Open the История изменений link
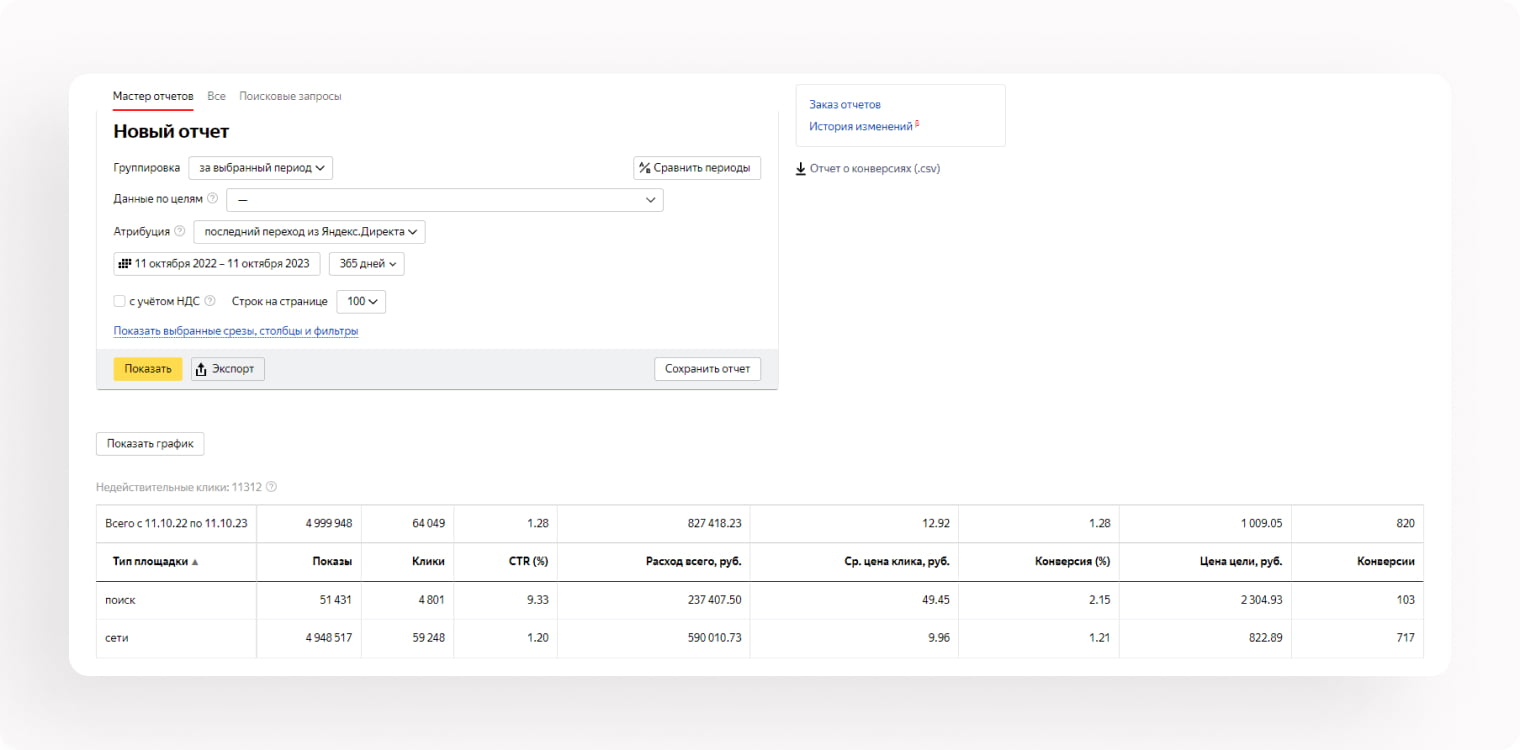Viewport: 1520px width, 750px height. [x=860, y=127]
